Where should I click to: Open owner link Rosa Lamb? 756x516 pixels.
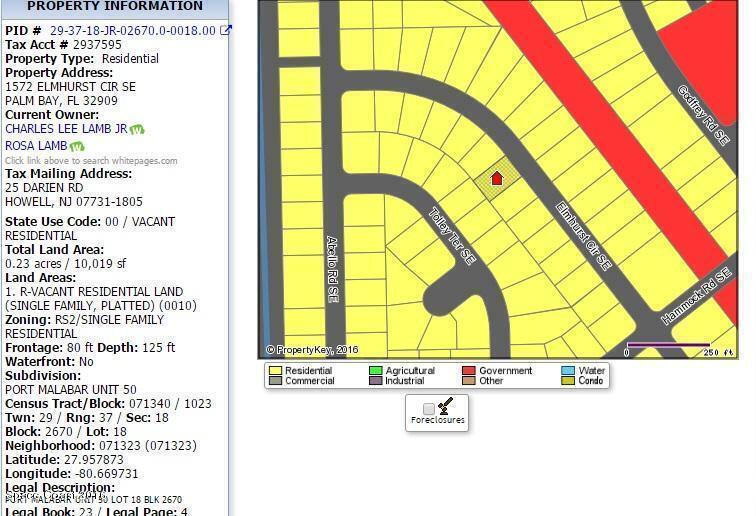click(36, 146)
